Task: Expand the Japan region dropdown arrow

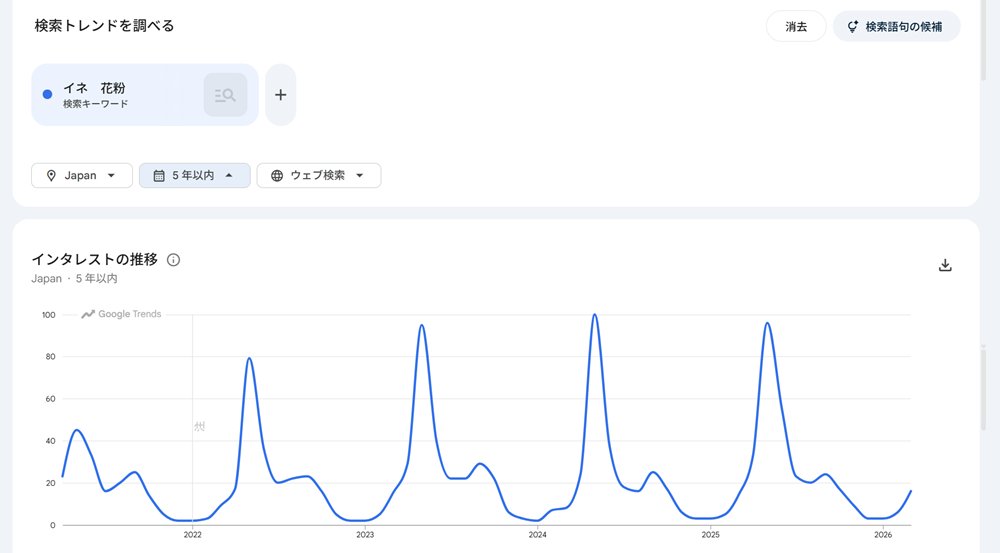Action: tap(112, 176)
